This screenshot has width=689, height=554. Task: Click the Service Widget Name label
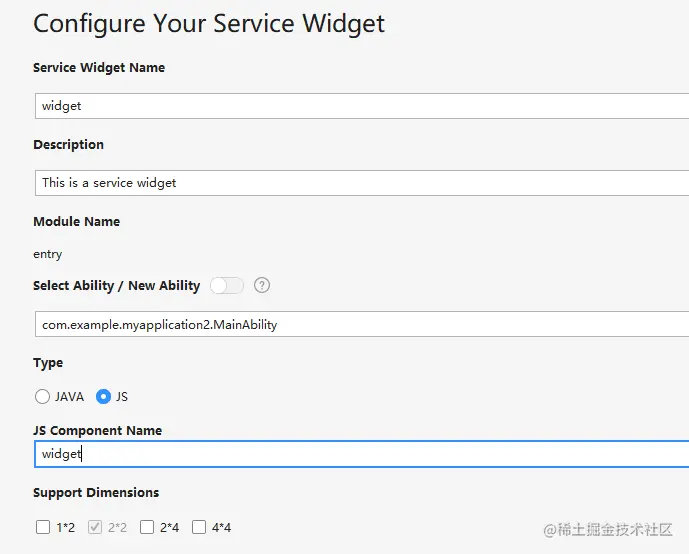[99, 68]
